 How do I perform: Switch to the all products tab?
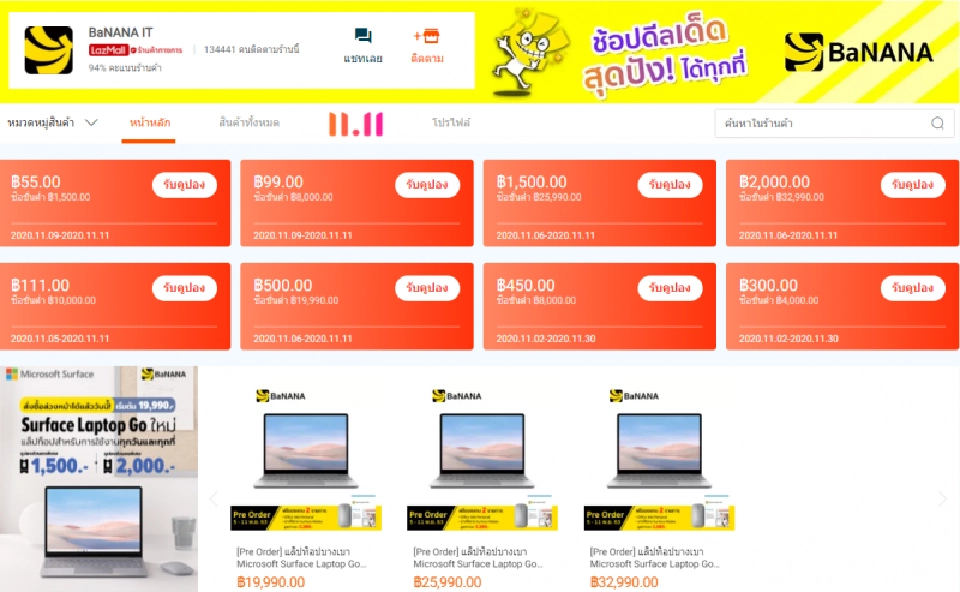[x=249, y=122]
